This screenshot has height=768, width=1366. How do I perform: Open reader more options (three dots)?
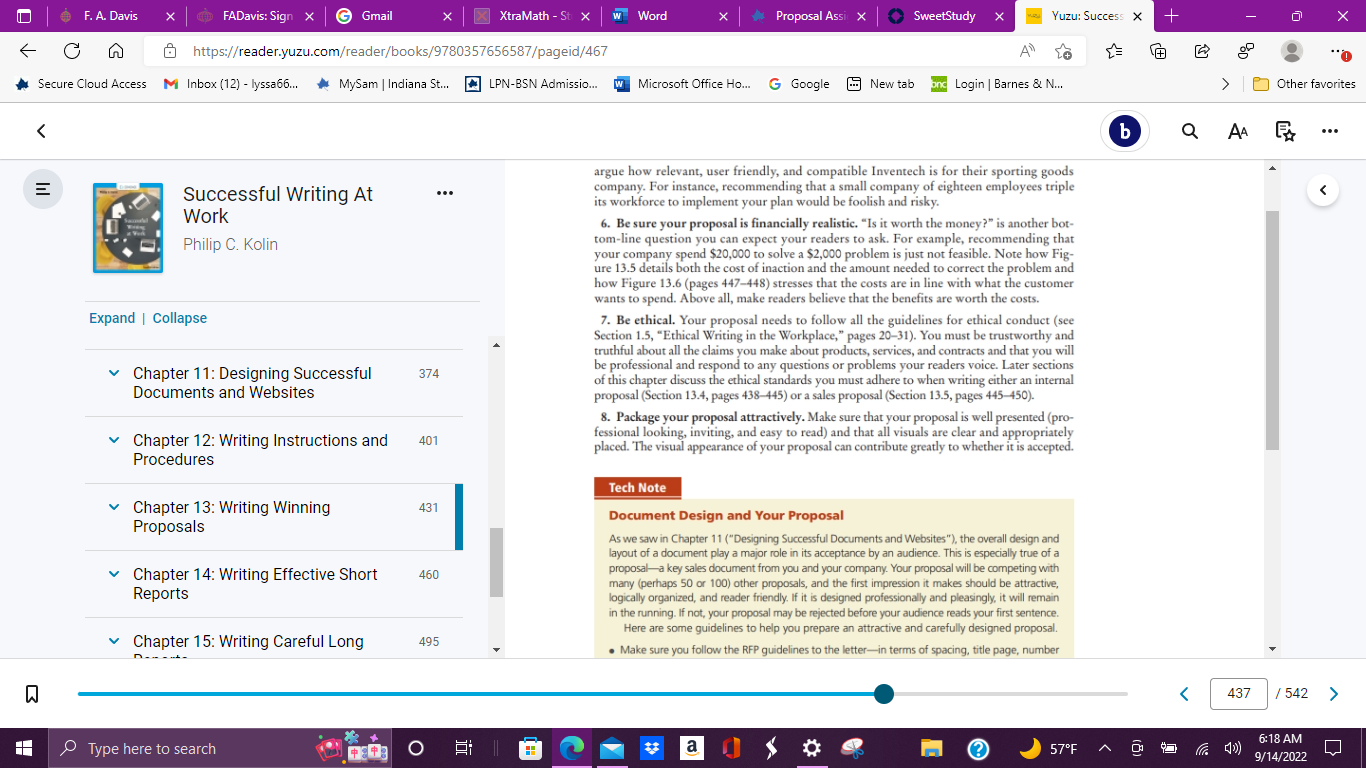[x=1329, y=131]
